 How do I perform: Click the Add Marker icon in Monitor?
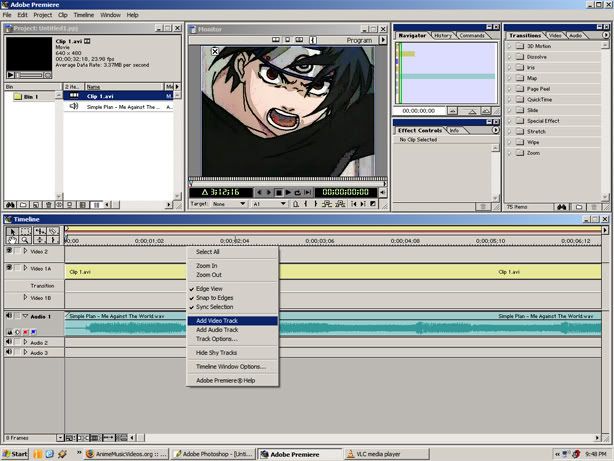(x=296, y=204)
